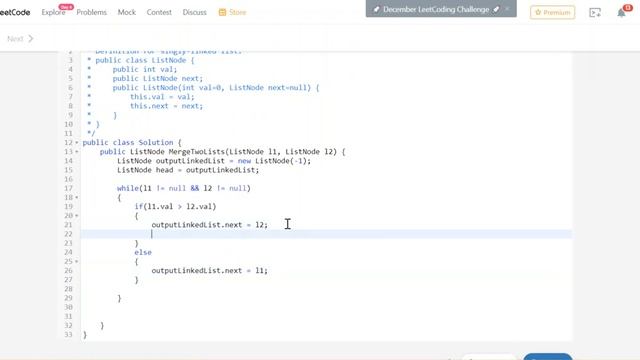This screenshot has height=360, width=640.
Task: Click the blue Submit button at bottom
Action: 548,357
